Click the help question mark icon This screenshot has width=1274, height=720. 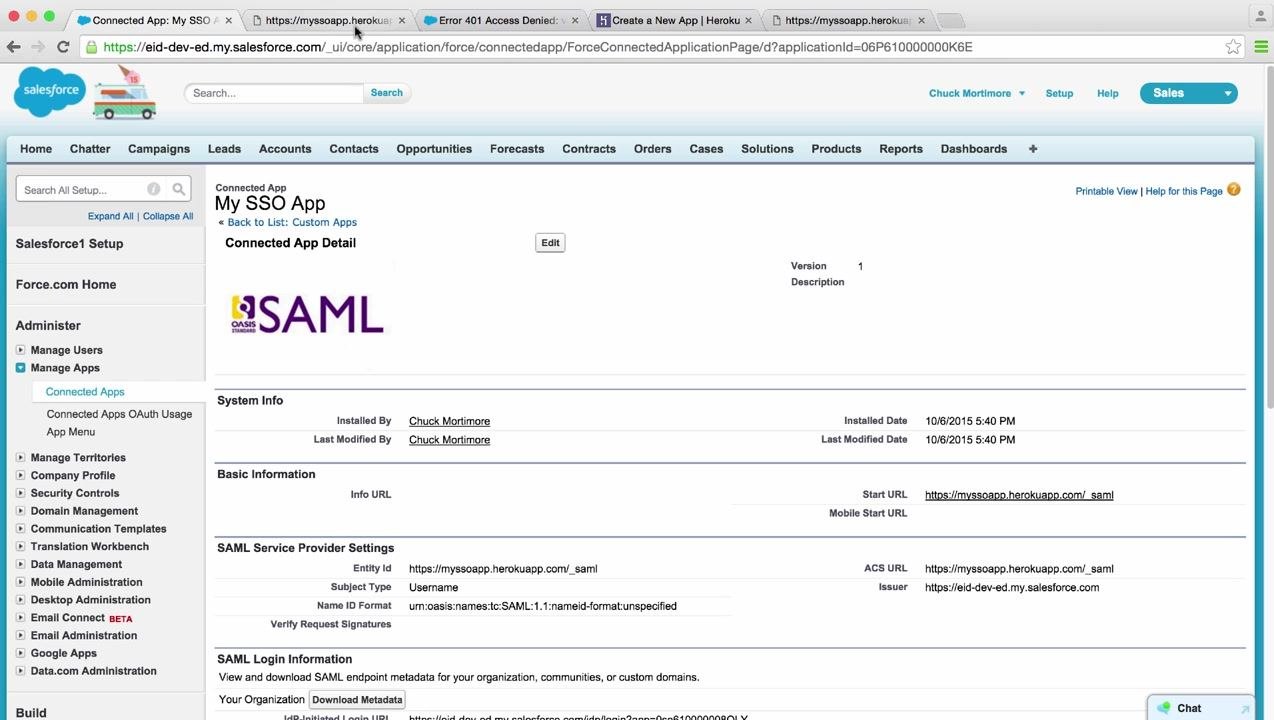coord(1233,190)
